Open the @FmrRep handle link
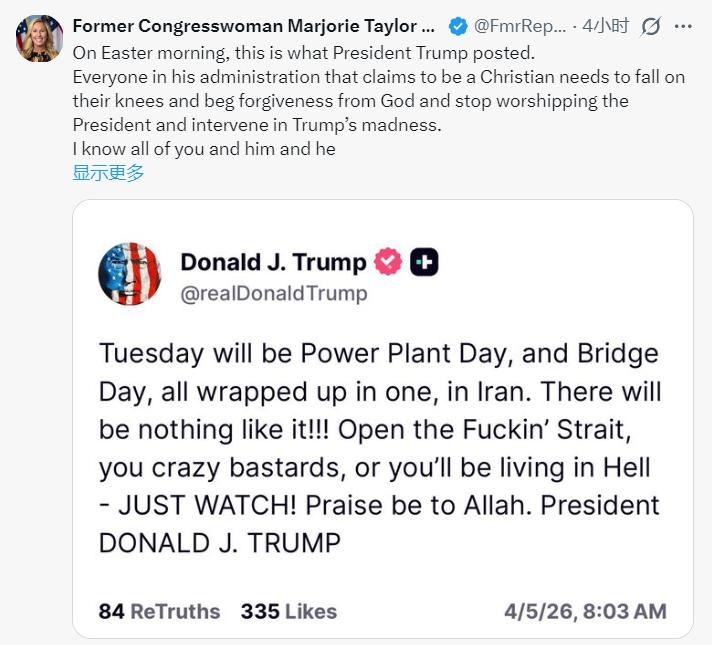The image size is (712, 645). pyautogui.click(x=520, y=26)
